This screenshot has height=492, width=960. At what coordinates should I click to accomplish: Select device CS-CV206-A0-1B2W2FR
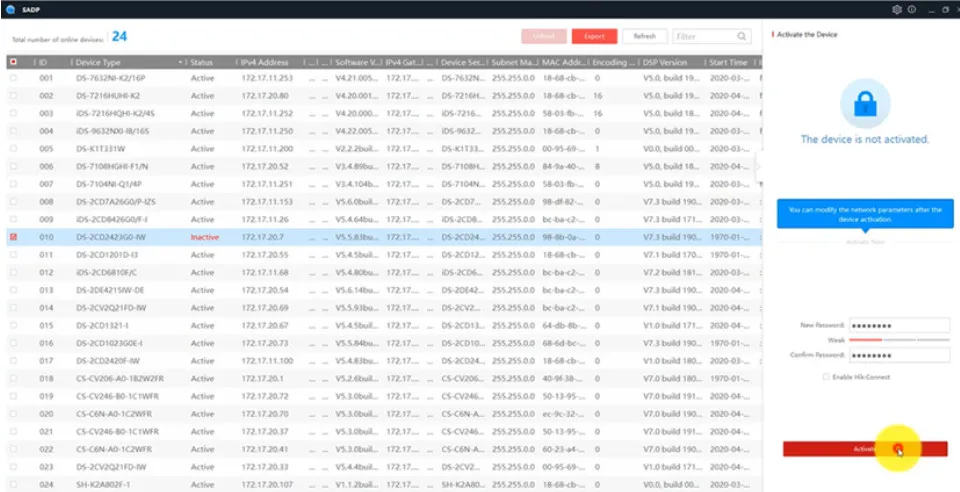coord(120,378)
